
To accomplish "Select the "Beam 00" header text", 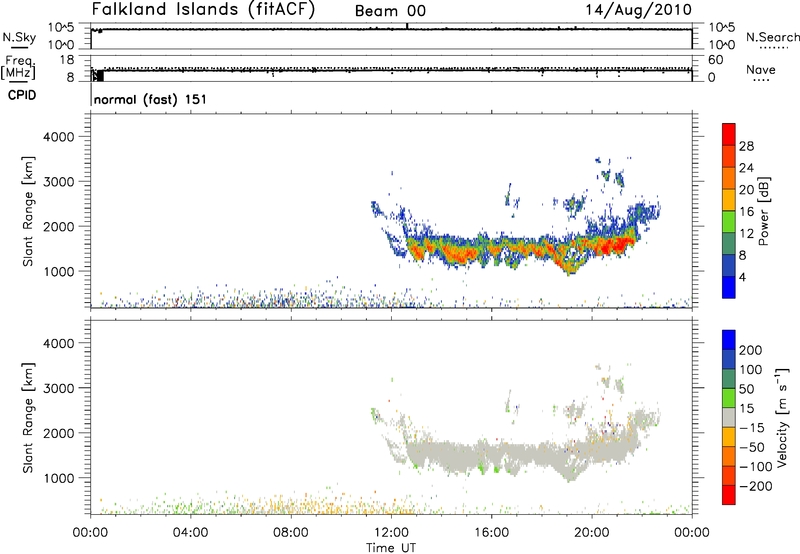I will click(x=390, y=11).
